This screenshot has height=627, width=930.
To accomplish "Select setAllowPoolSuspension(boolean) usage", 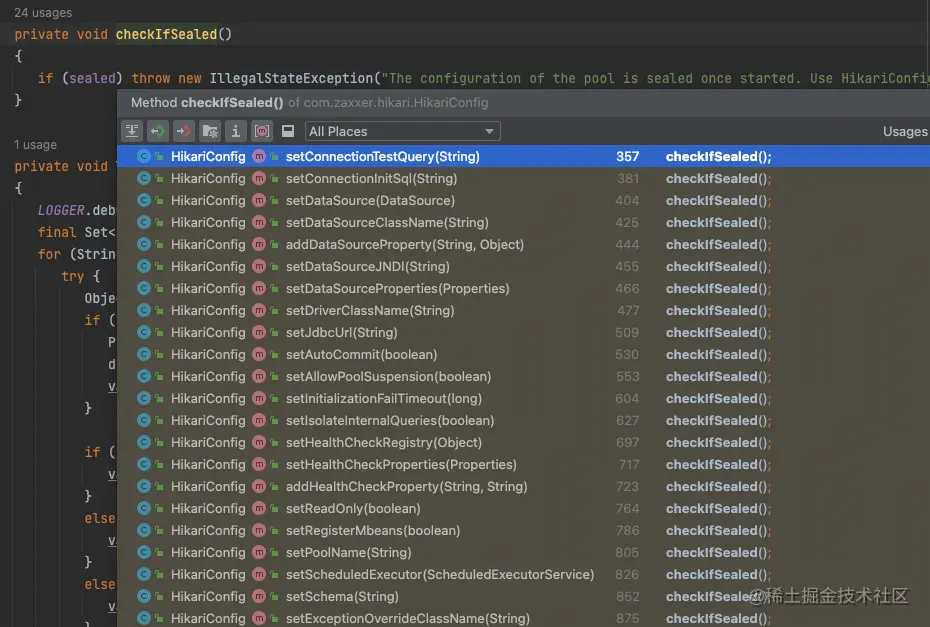I will point(523,376).
